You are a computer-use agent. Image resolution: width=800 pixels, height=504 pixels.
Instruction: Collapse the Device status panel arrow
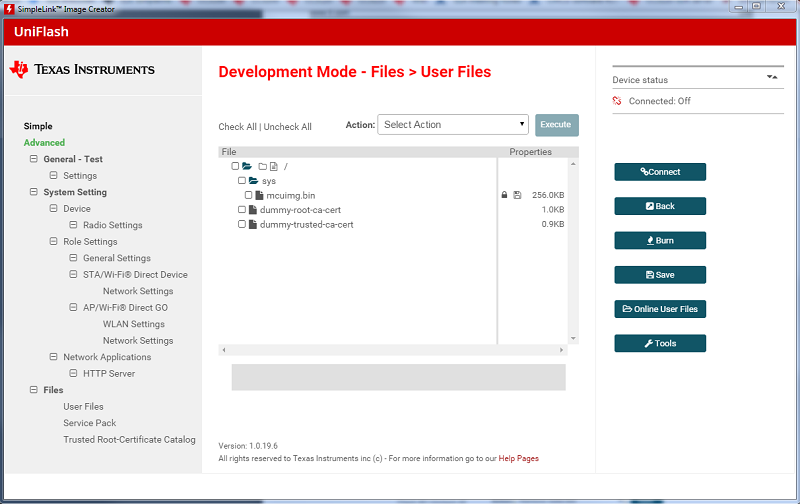[x=771, y=77]
